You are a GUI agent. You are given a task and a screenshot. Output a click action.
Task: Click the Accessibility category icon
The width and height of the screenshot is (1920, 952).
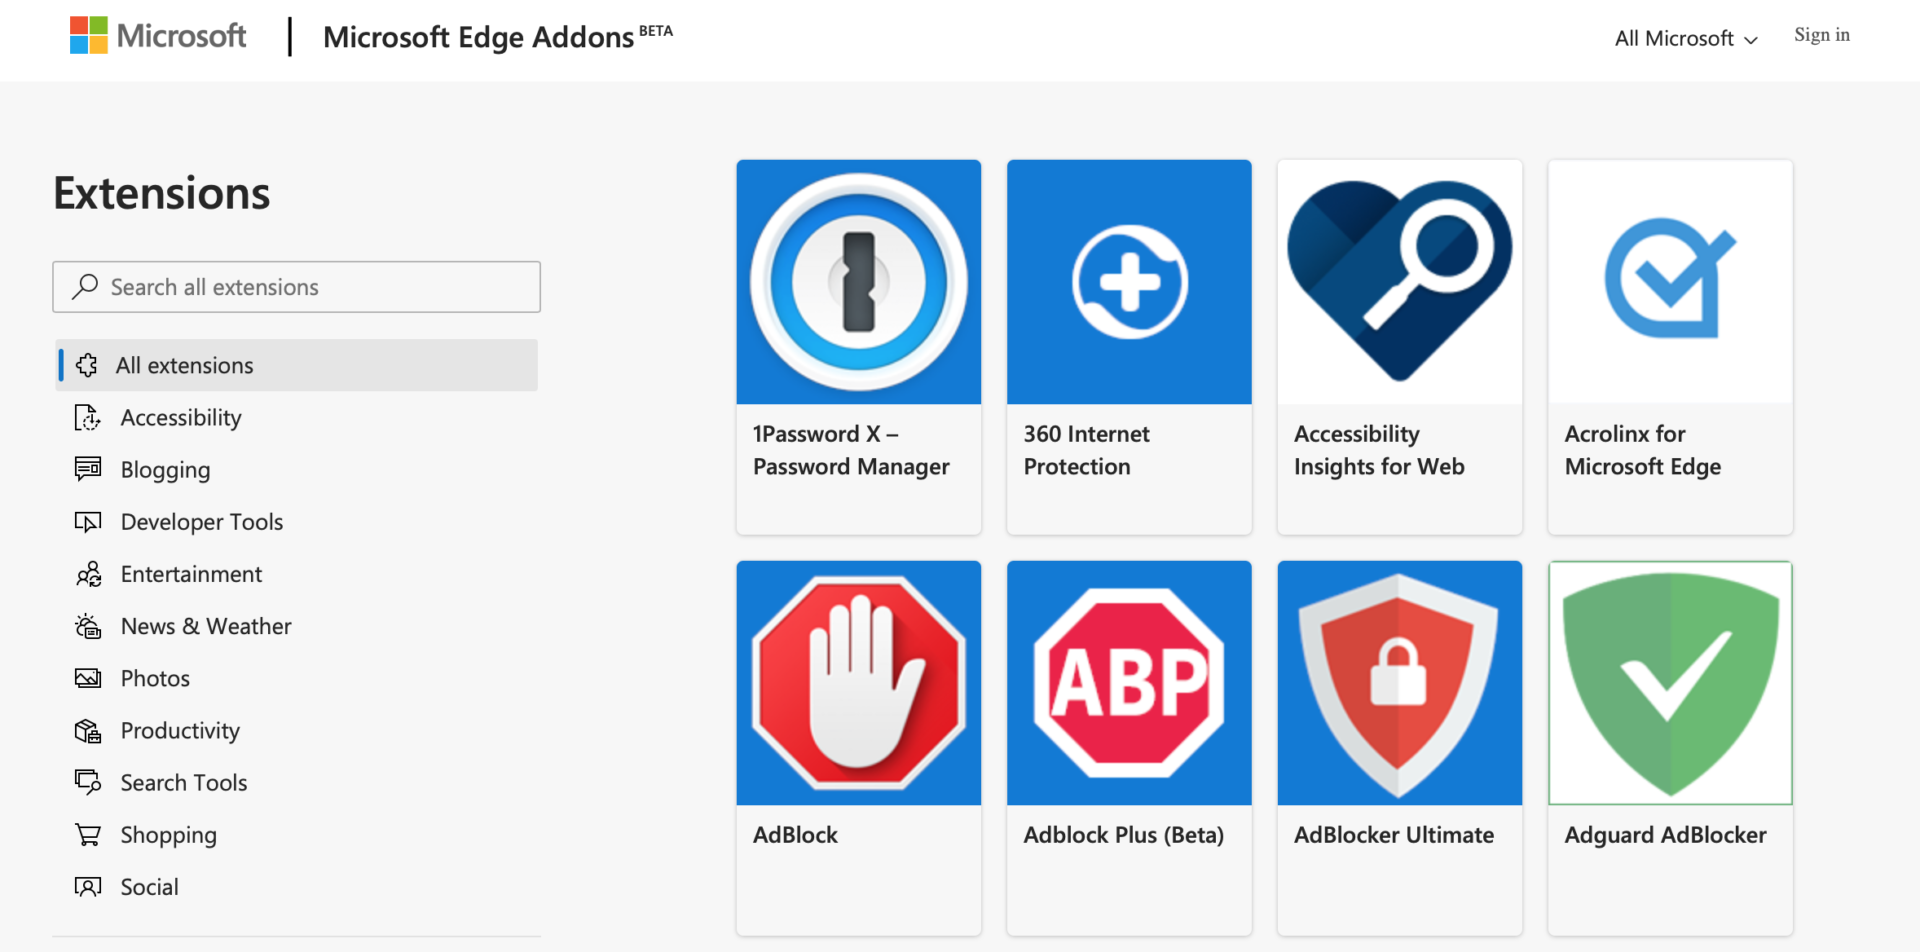(88, 417)
